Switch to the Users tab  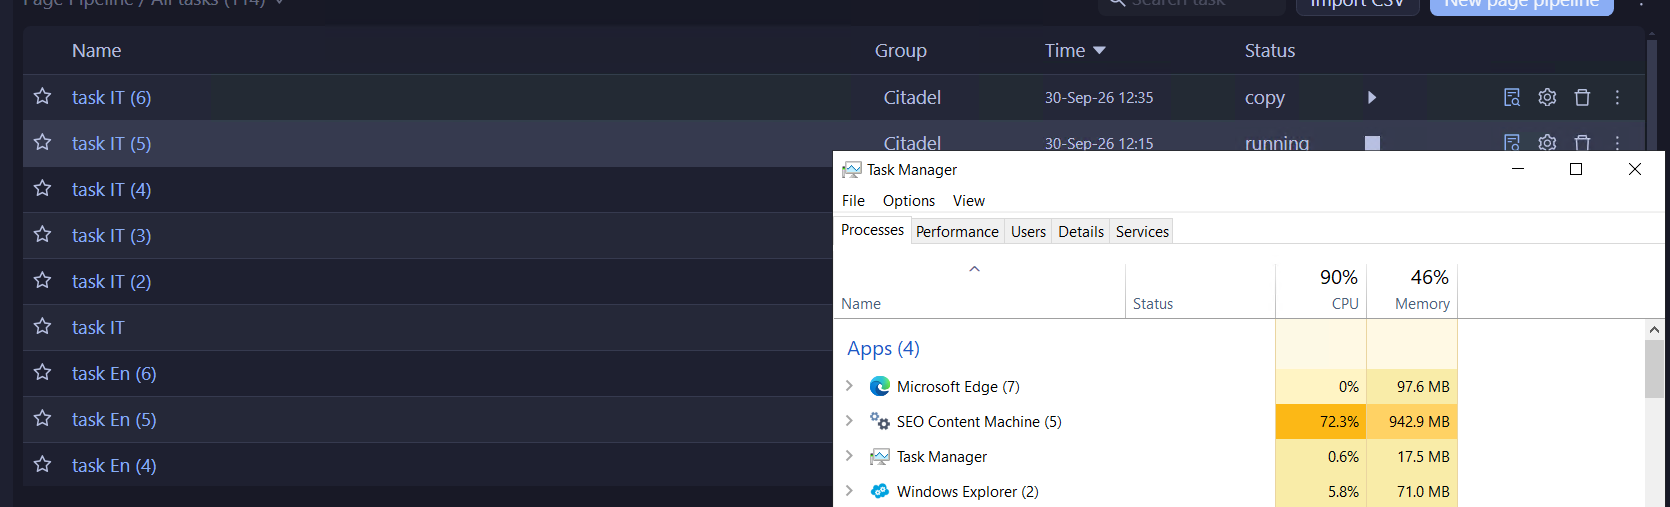1028,232
